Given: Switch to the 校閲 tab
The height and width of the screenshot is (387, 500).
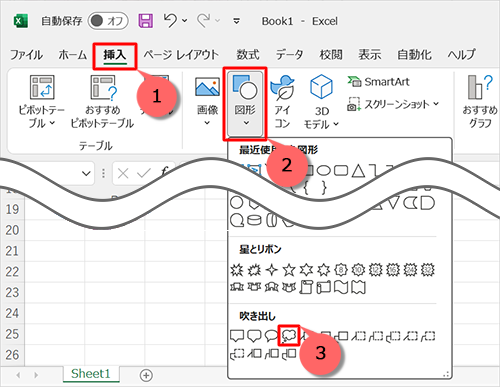Looking at the screenshot, I should pyautogui.click(x=331, y=55).
